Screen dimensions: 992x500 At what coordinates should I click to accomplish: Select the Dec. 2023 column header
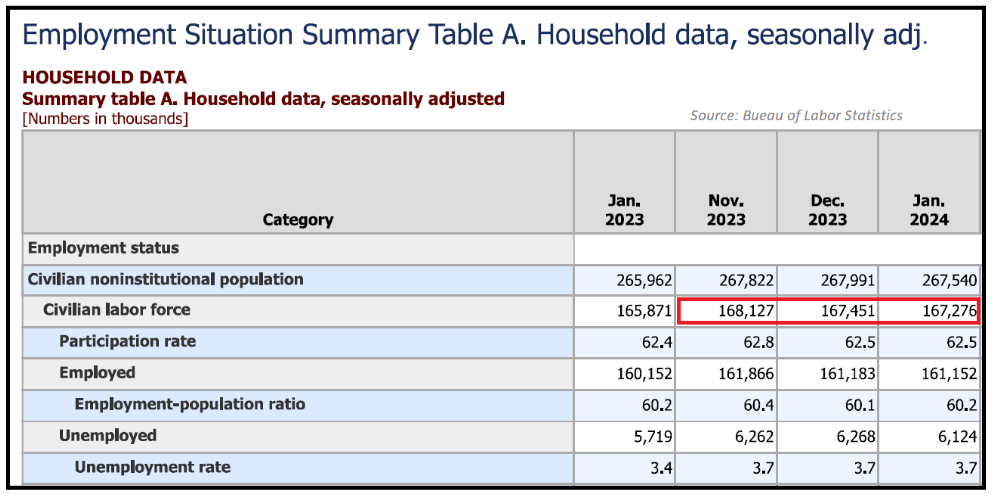828,211
